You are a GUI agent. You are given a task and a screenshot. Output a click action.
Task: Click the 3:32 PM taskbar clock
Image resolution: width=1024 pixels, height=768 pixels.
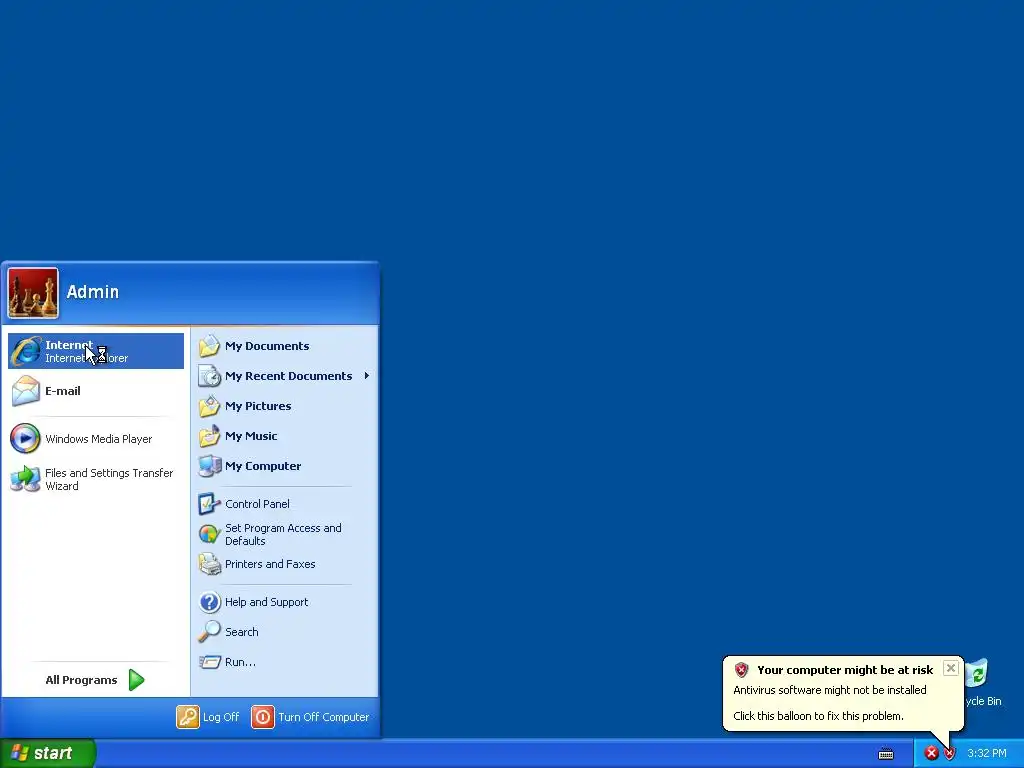[987, 754]
